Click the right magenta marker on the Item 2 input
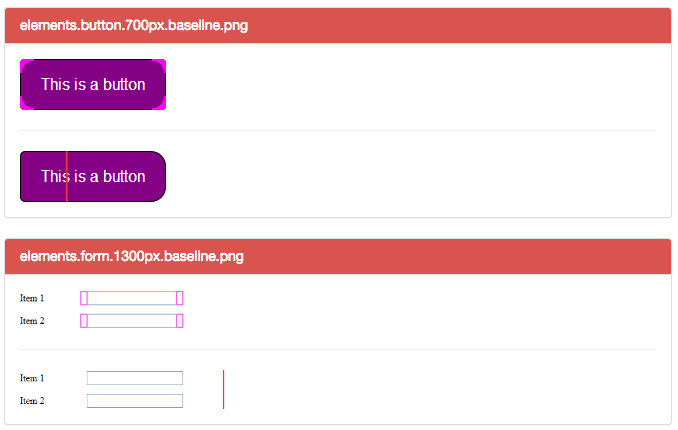This screenshot has height=430, width=678. point(179,321)
